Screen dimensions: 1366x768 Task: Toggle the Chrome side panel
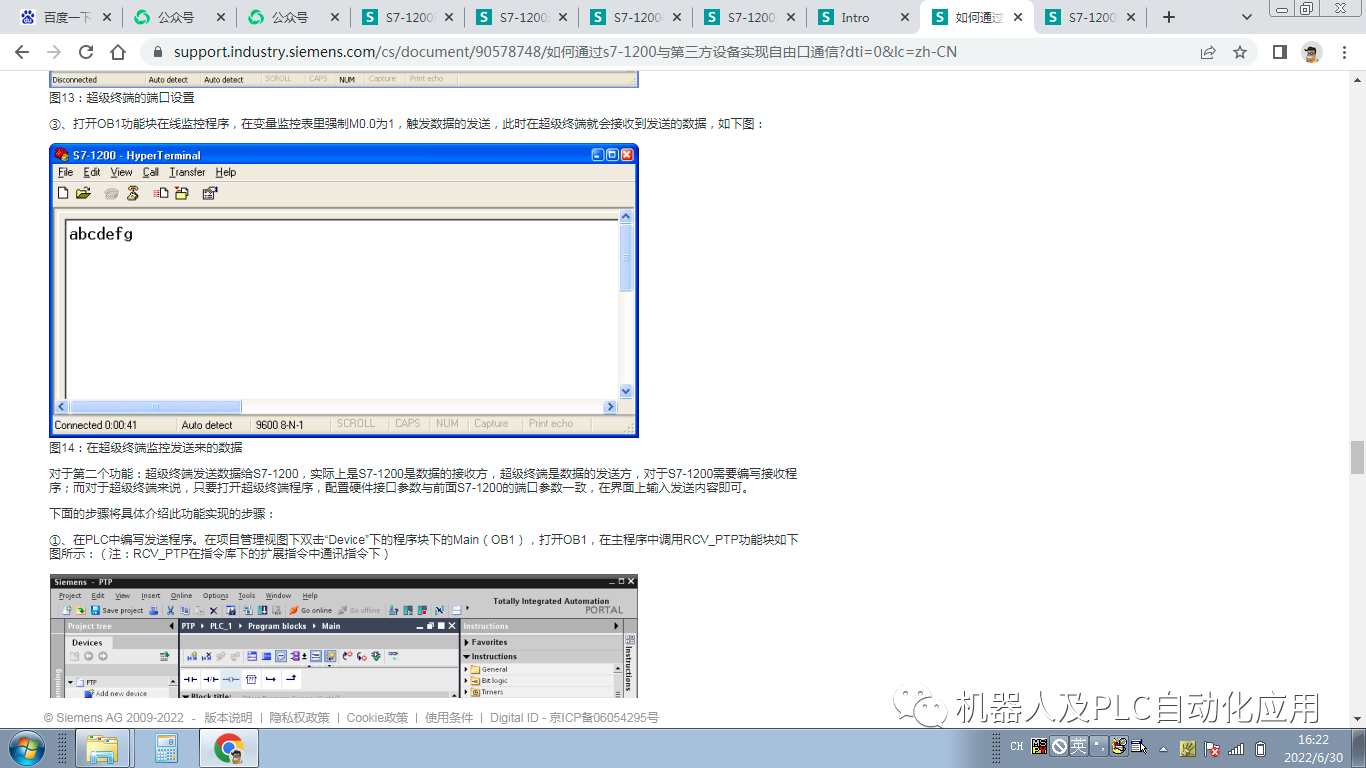click(x=1280, y=52)
